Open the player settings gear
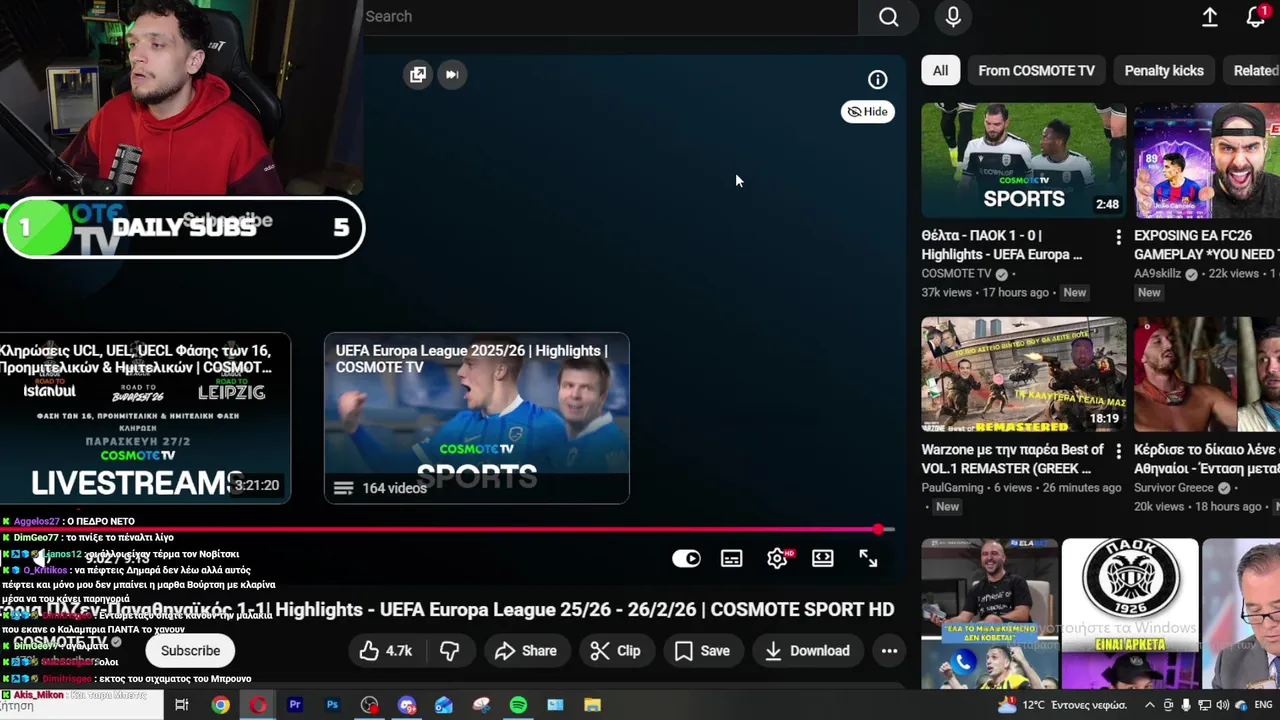1280x720 pixels. [778, 559]
